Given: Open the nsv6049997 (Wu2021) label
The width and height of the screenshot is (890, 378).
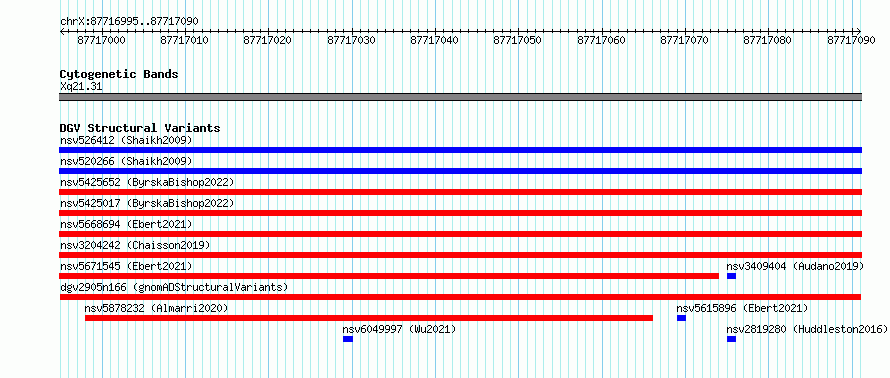Looking at the screenshot, I should tap(400, 329).
